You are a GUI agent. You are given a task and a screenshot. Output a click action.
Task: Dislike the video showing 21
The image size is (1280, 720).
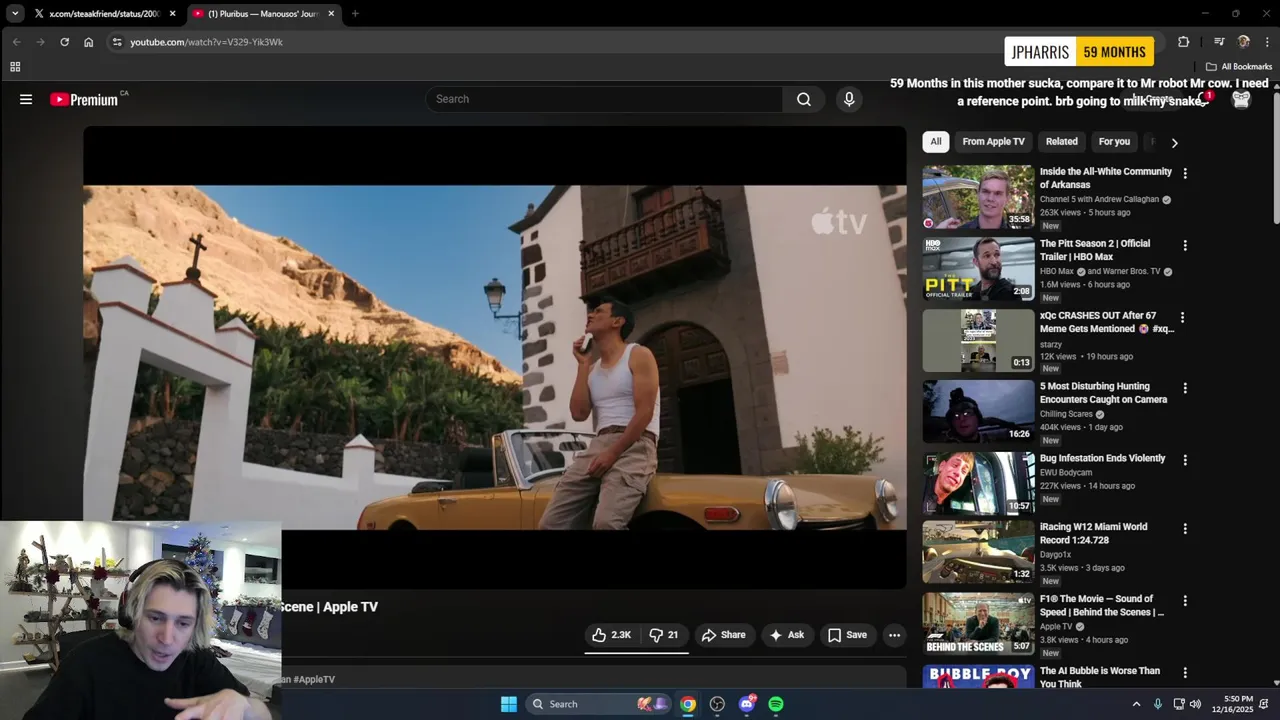(x=664, y=635)
